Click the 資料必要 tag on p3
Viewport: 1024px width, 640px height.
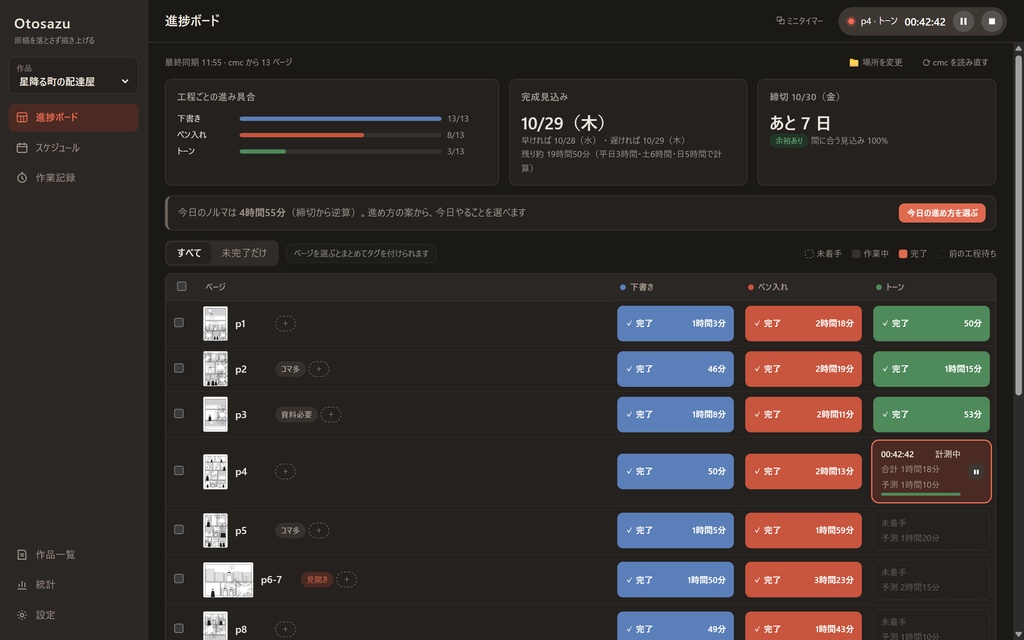tap(296, 415)
